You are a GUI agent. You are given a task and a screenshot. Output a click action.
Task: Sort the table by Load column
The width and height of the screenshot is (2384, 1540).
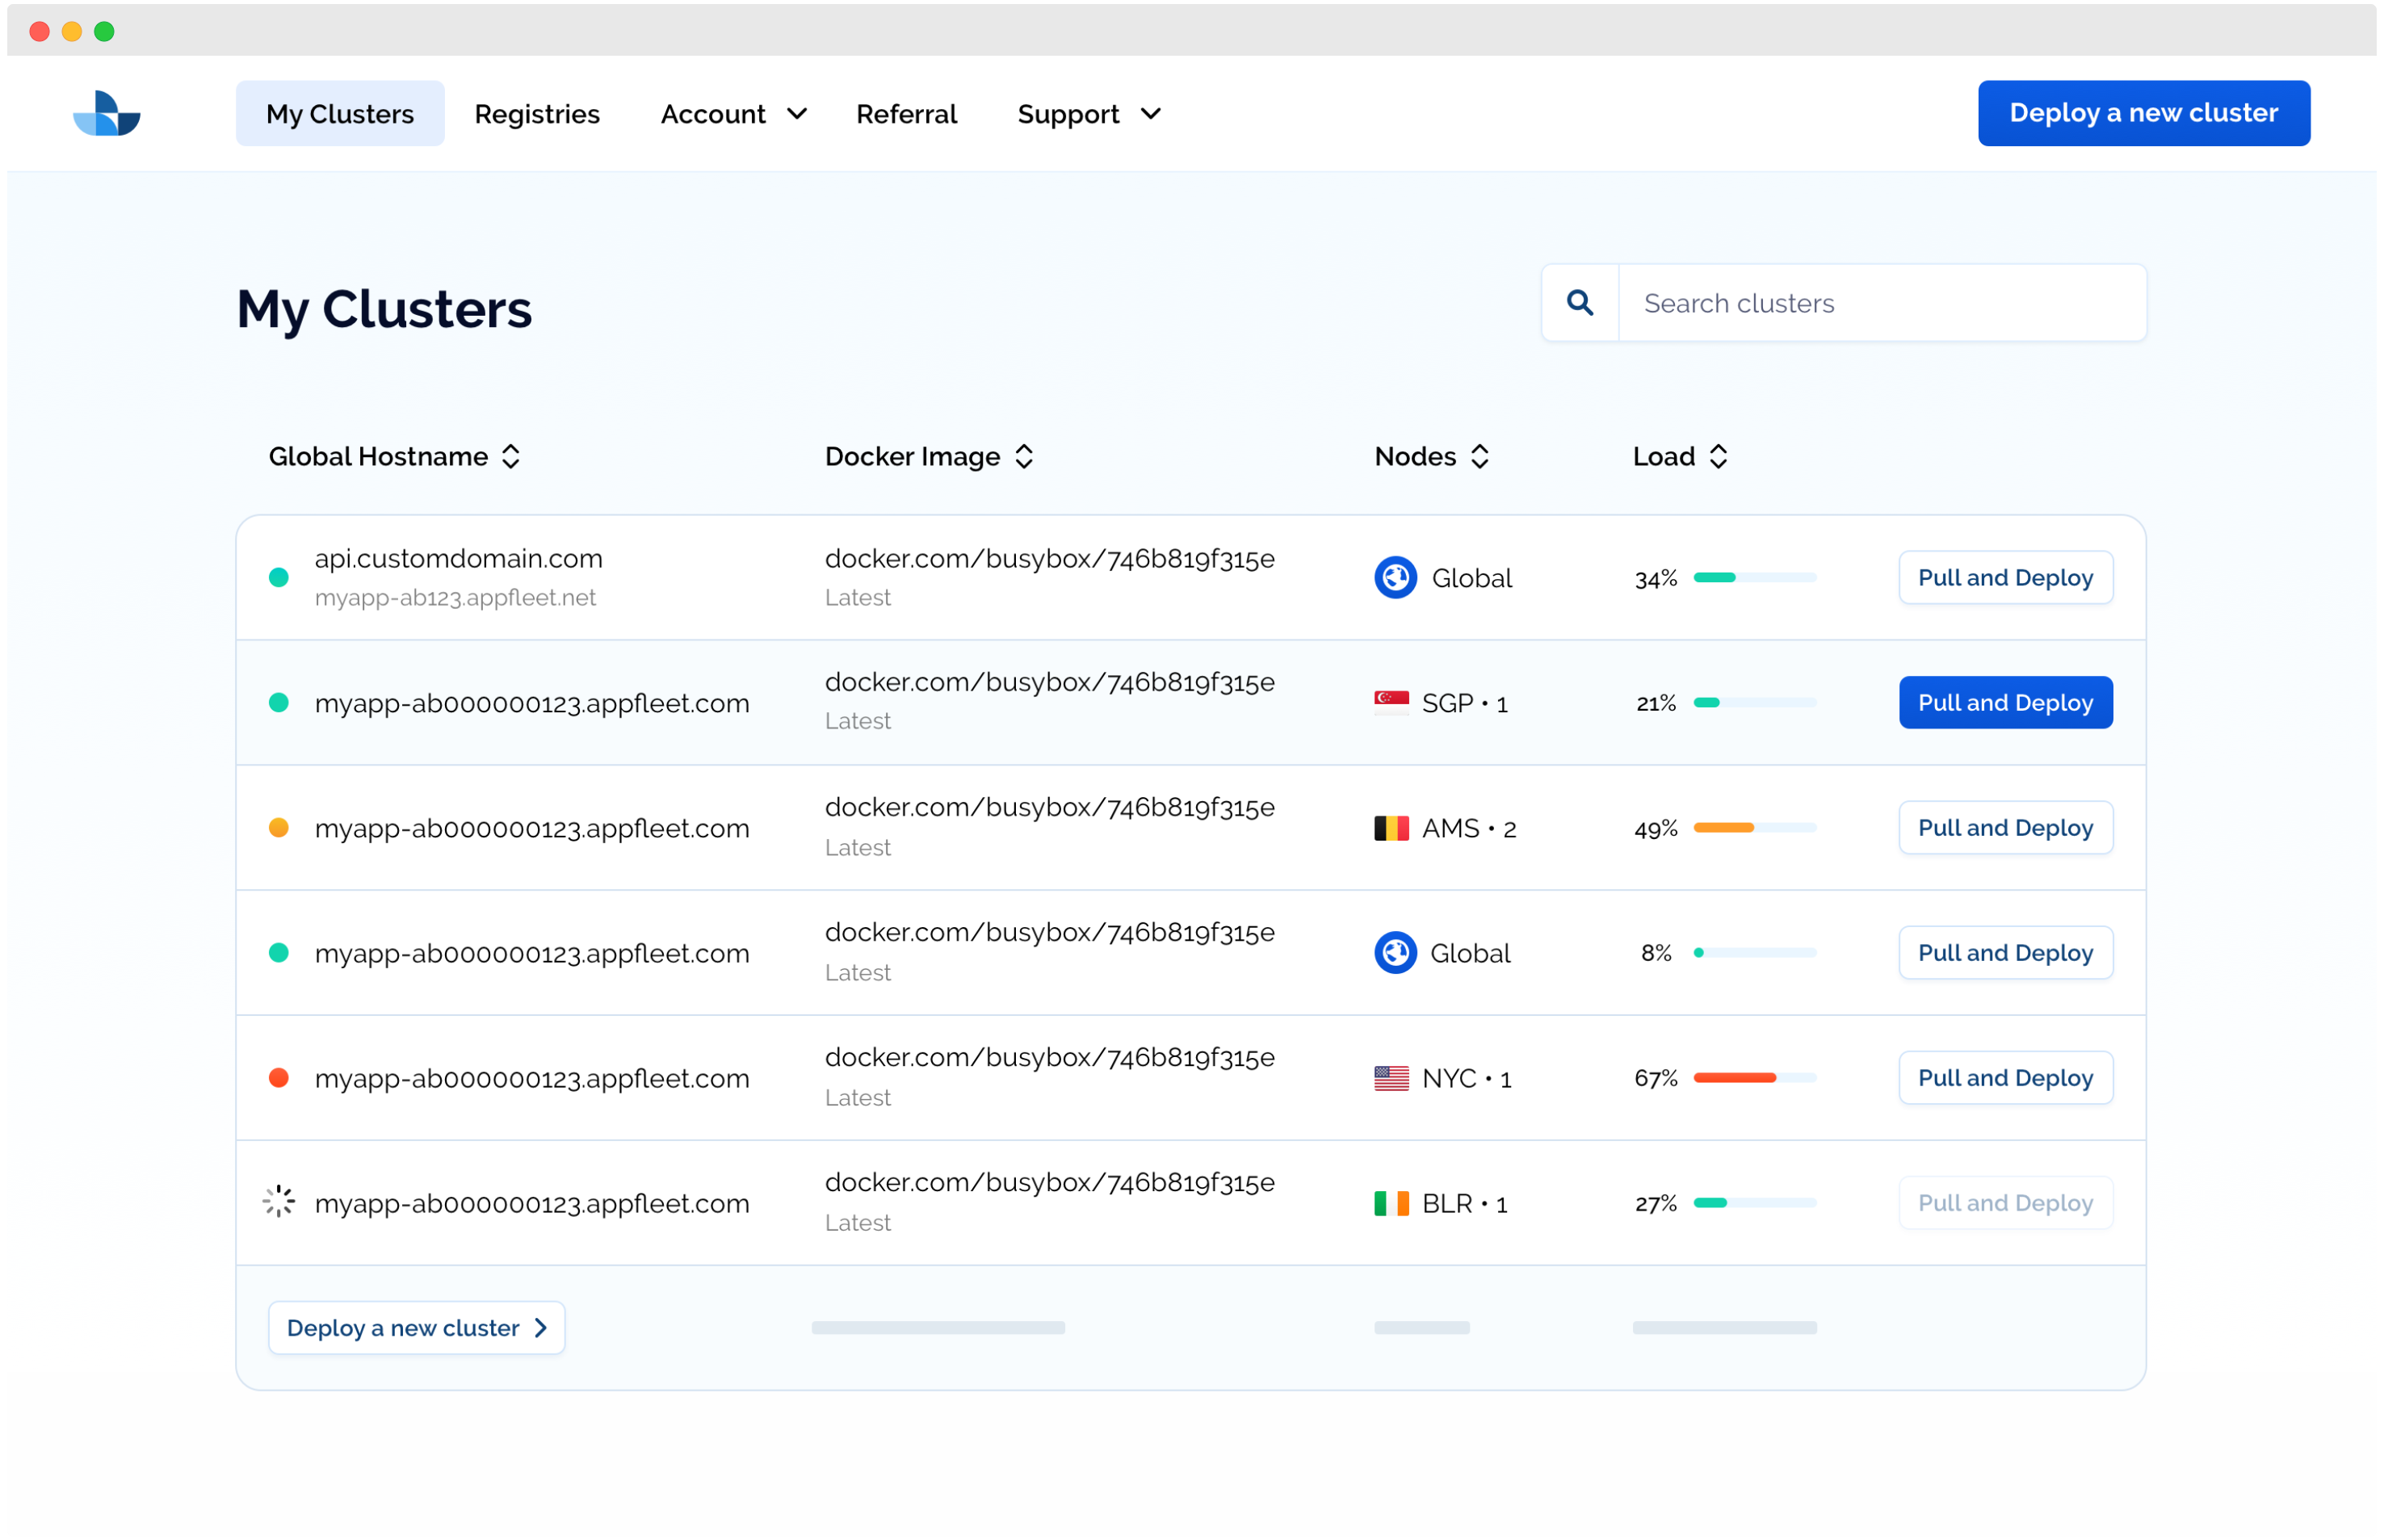pyautogui.click(x=1718, y=456)
